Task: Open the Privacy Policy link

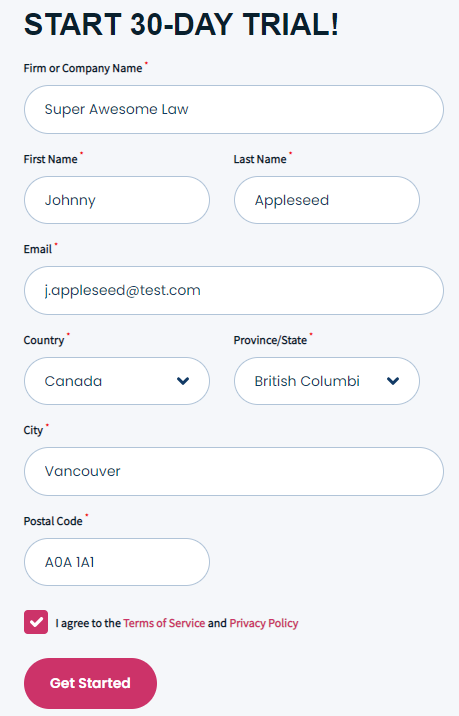Action: point(264,623)
